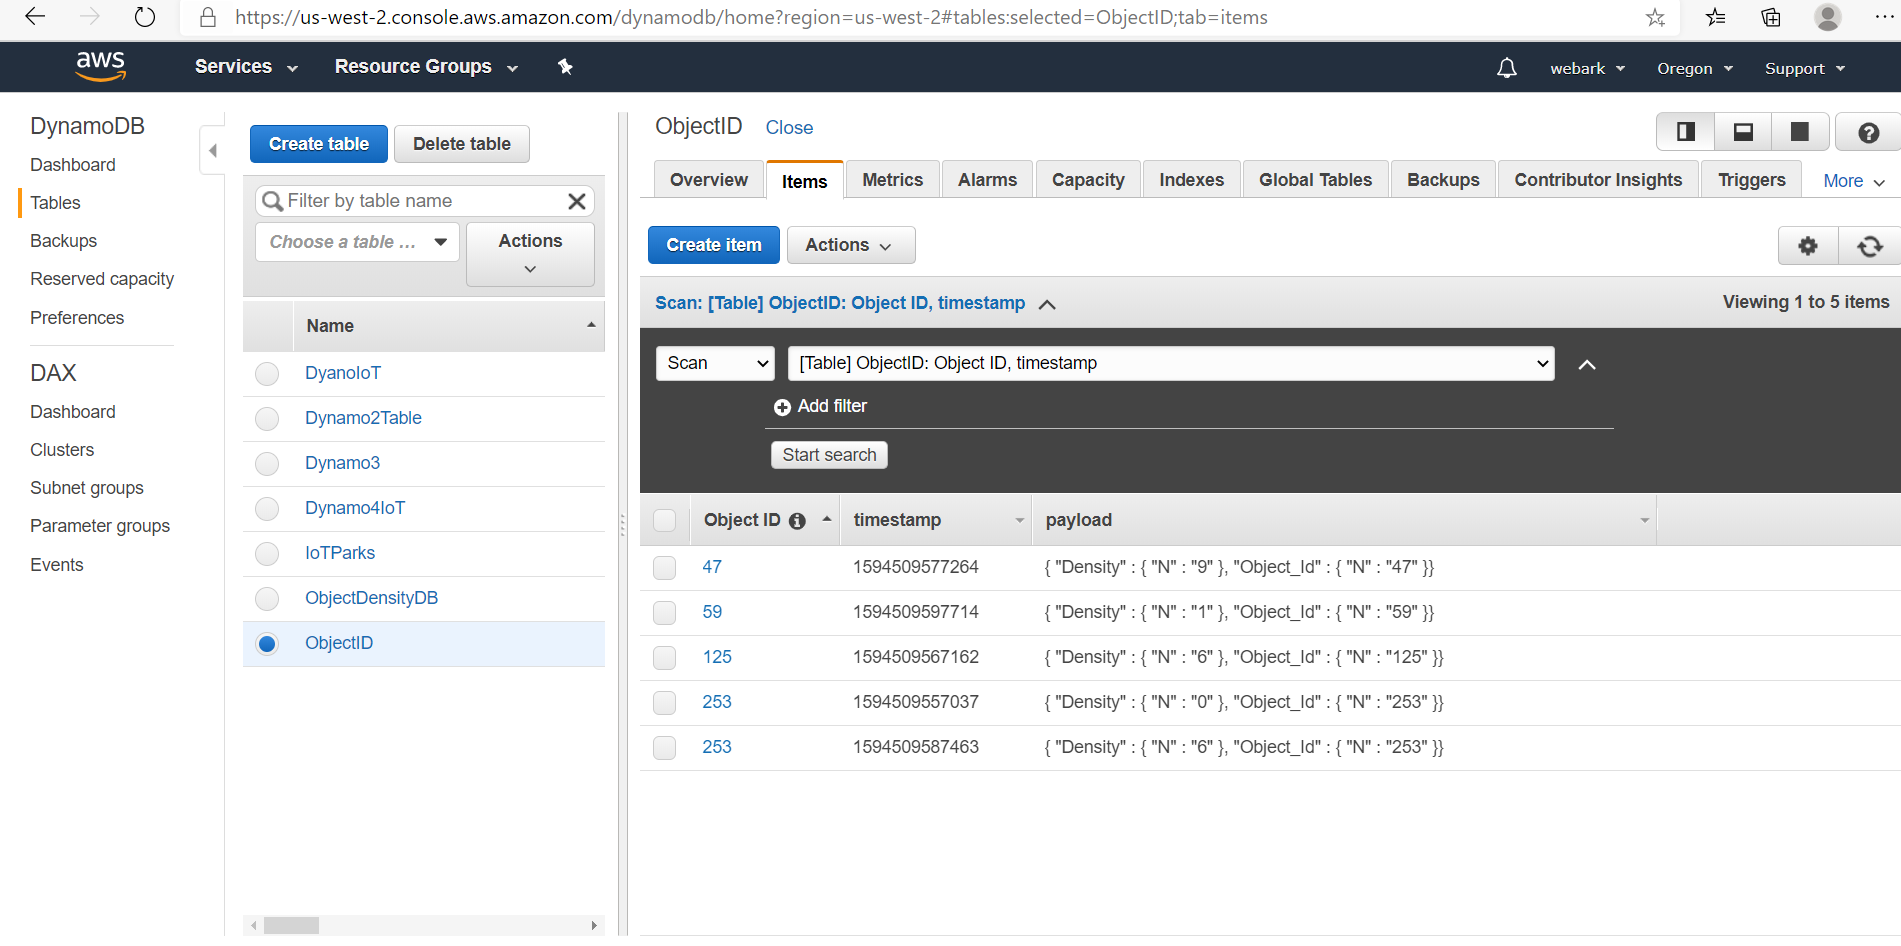Open the Support dropdown menu

1804,68
